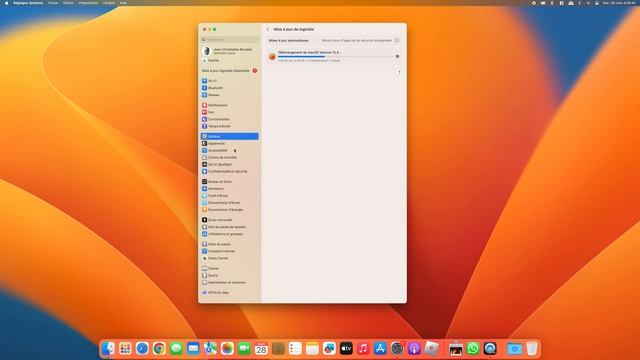Open Apple TV from the Dock
The width and height of the screenshot is (640, 360).
coord(346,349)
